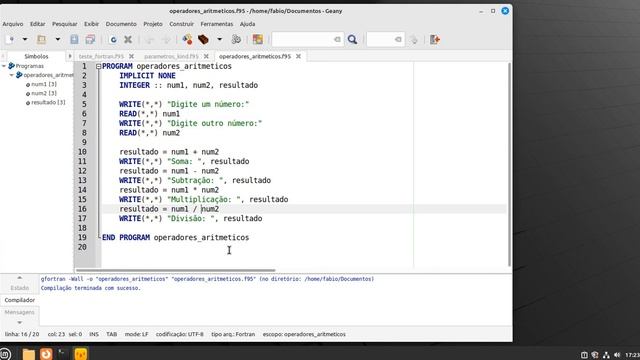Click the Execute gears icon
The image size is (640, 360).
pyautogui.click(x=236, y=40)
